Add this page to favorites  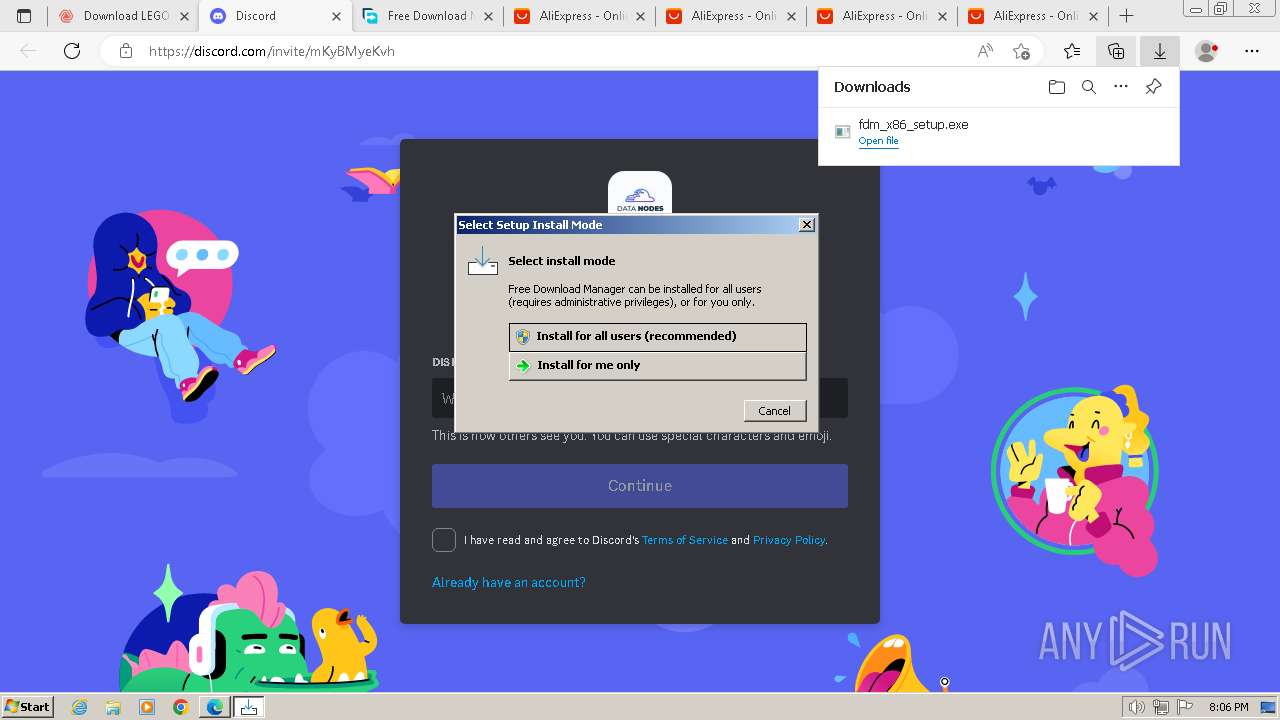pyautogui.click(x=1021, y=51)
